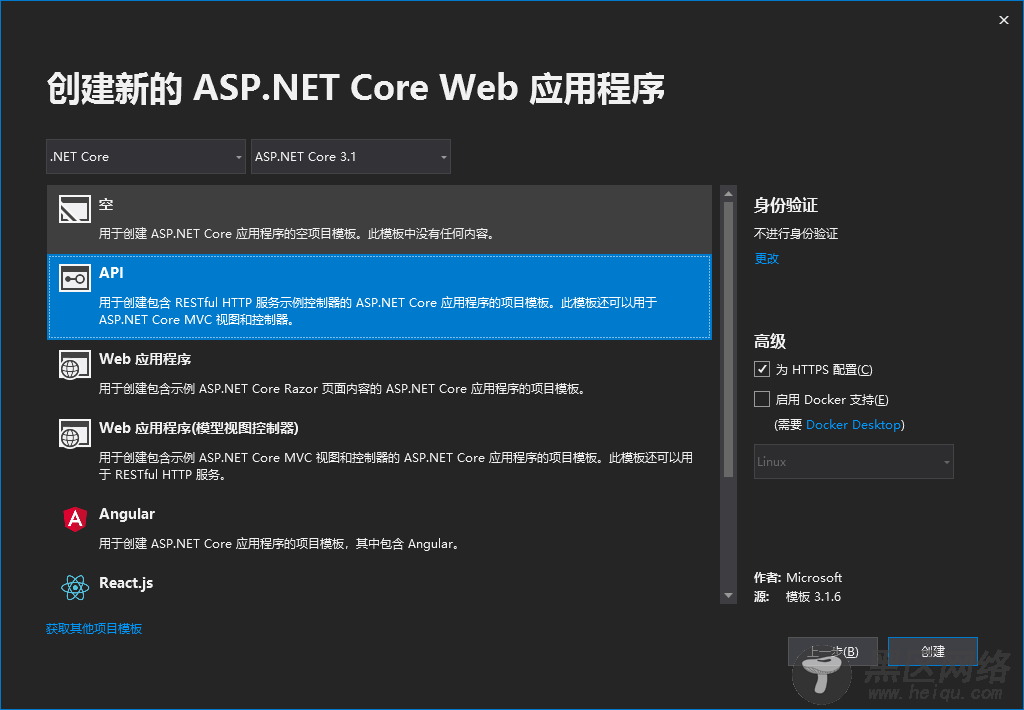Click the 模板 3.1.6 source text
Screen dimensions: 1024x710
click(x=813, y=597)
